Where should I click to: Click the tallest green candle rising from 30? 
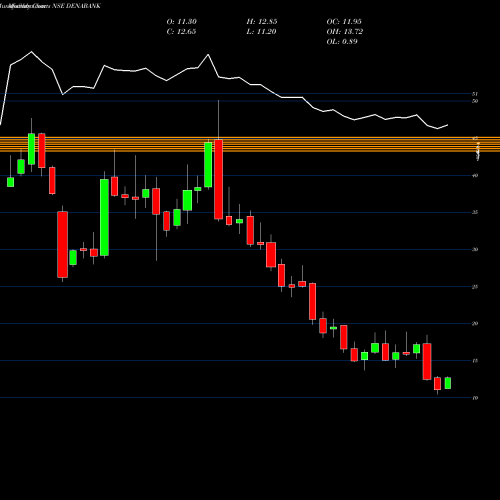(104, 217)
